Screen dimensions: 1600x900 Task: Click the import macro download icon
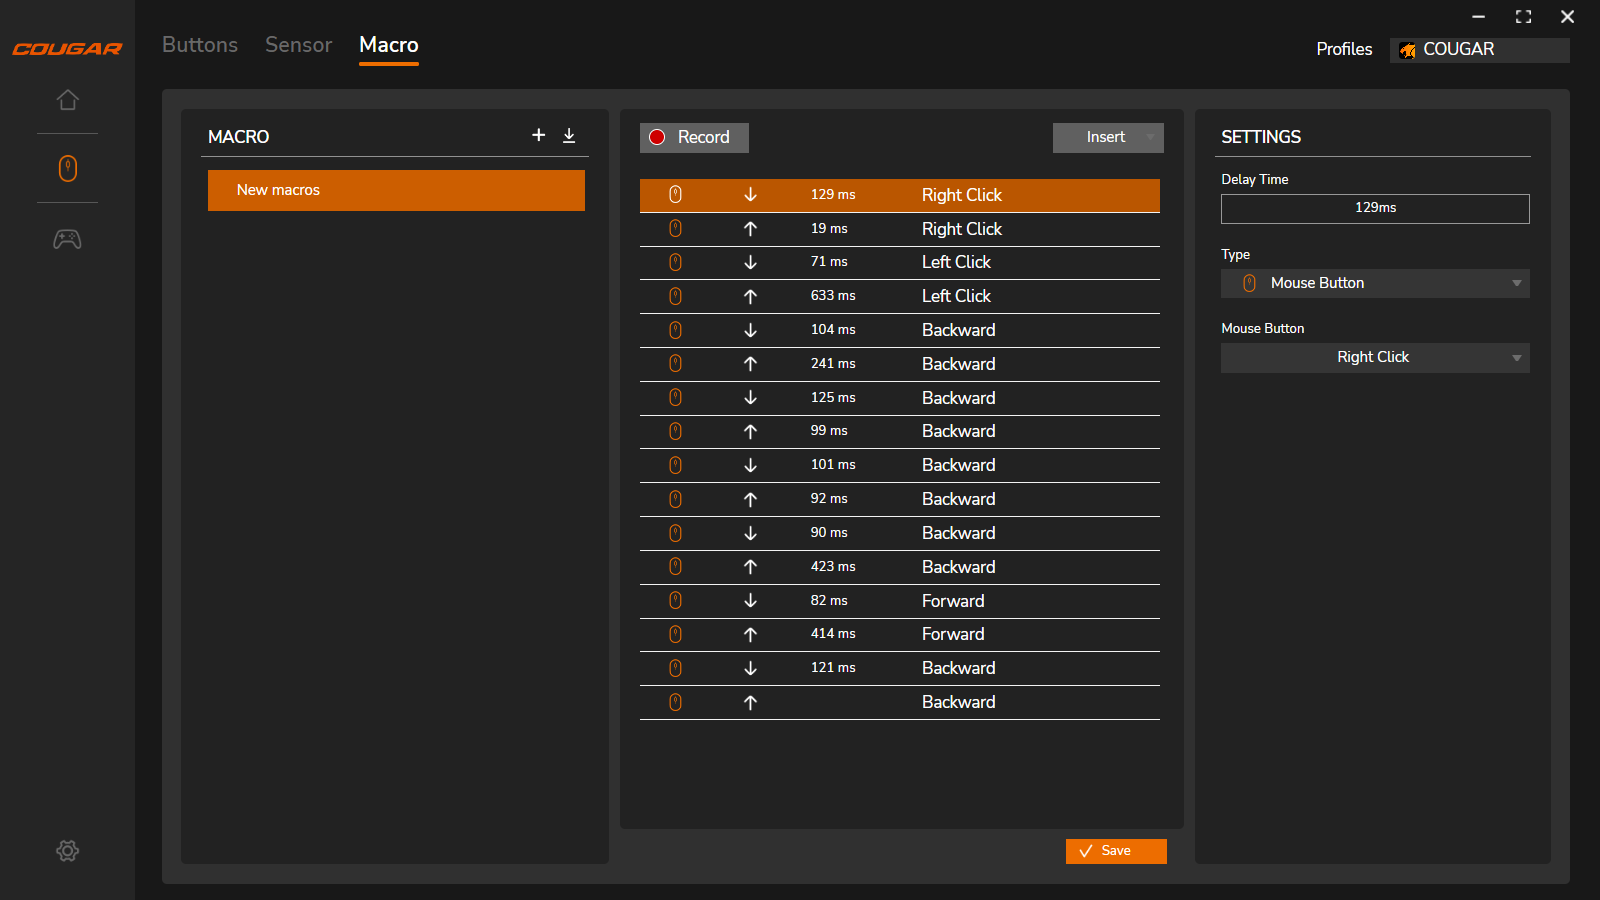click(569, 136)
